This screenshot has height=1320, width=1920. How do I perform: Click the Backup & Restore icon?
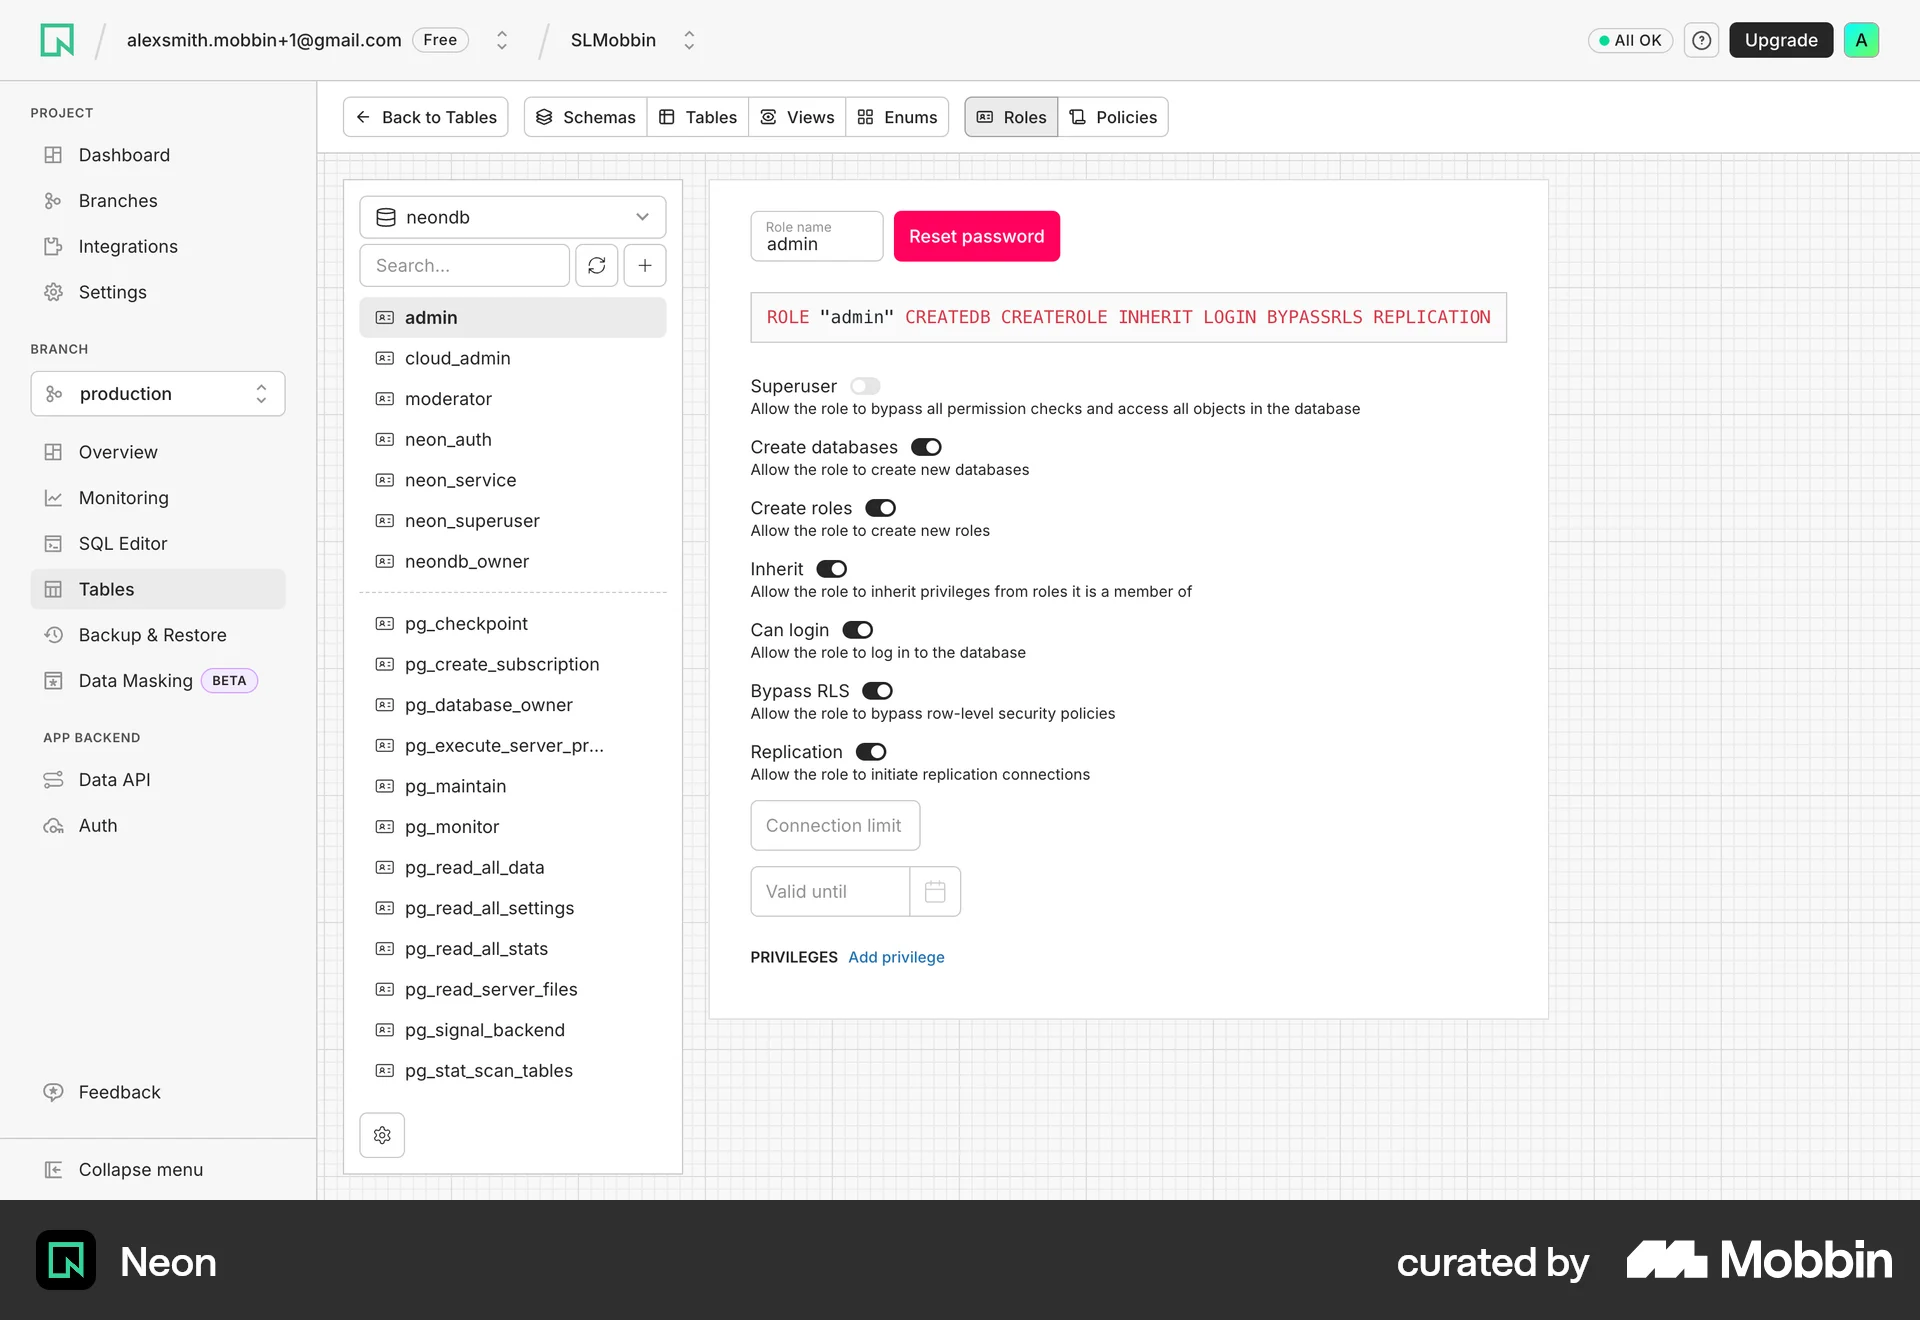[53, 635]
